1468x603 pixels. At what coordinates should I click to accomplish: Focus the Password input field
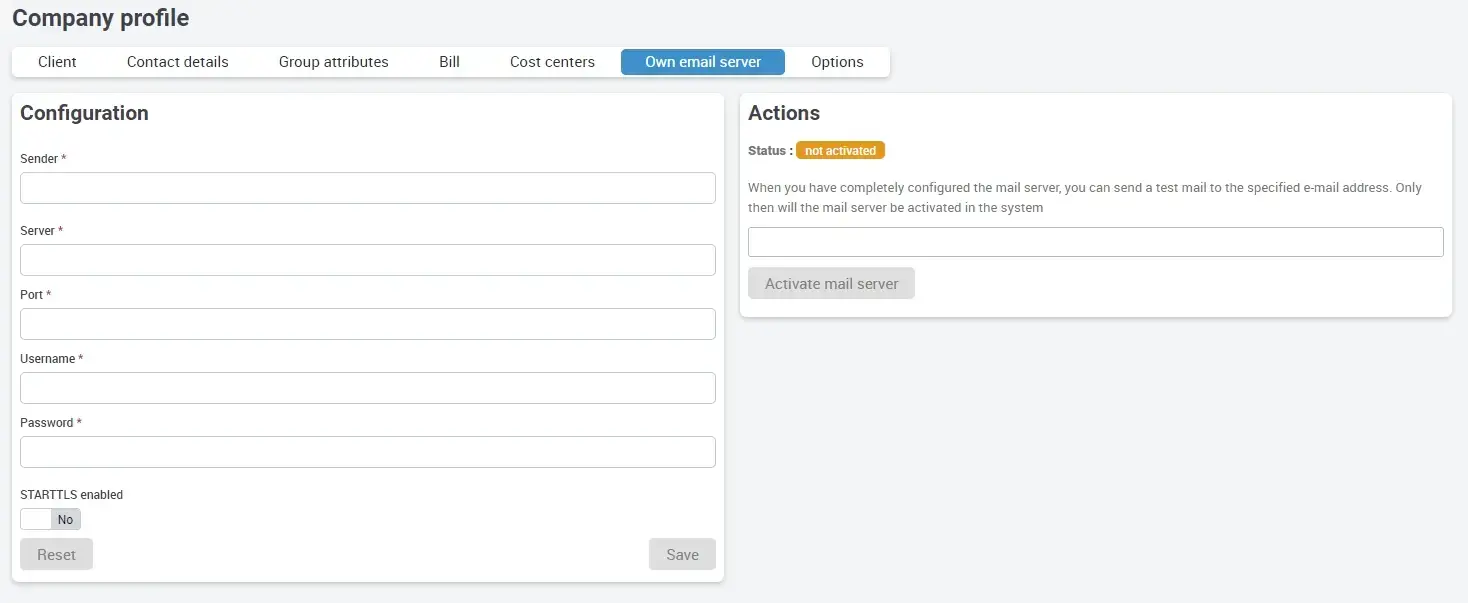pyautogui.click(x=367, y=452)
